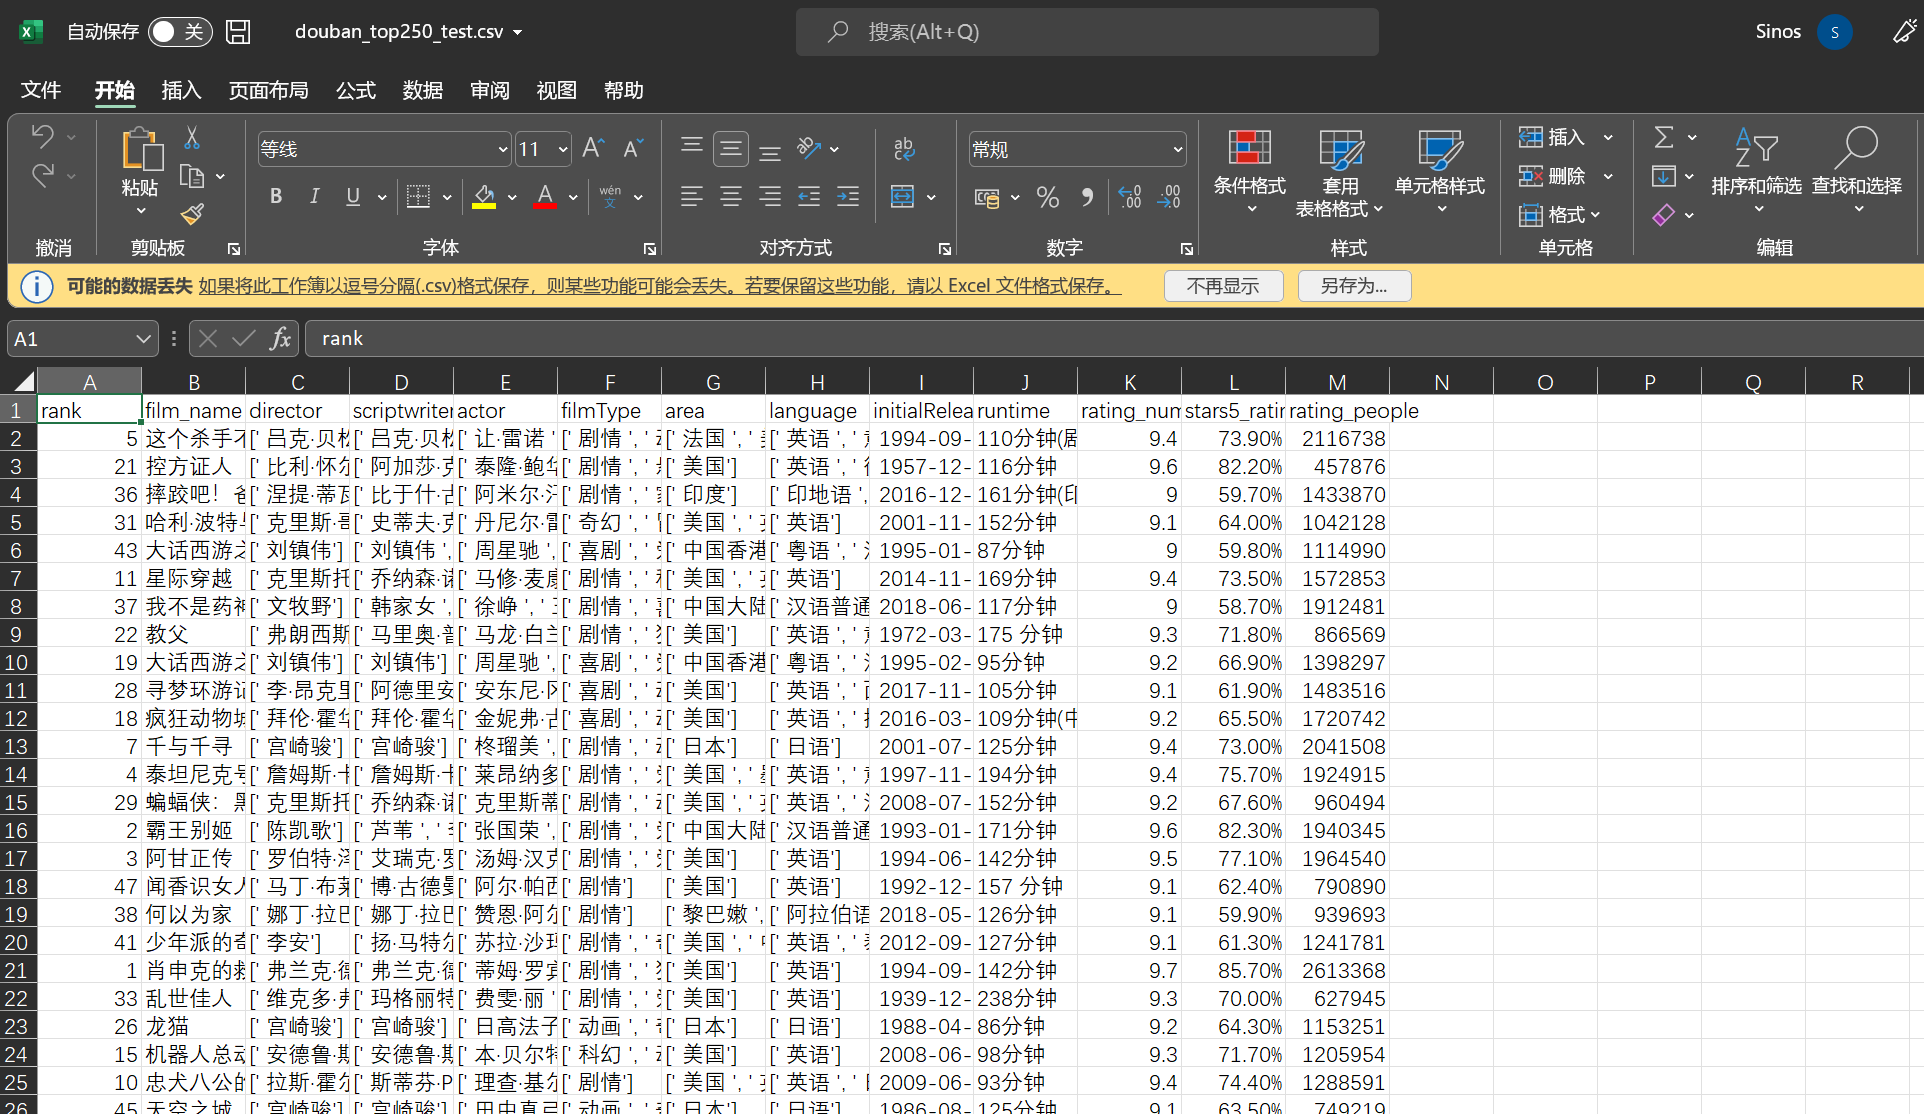Click increase indent icon
The width and height of the screenshot is (1924, 1114).
pos(848,196)
